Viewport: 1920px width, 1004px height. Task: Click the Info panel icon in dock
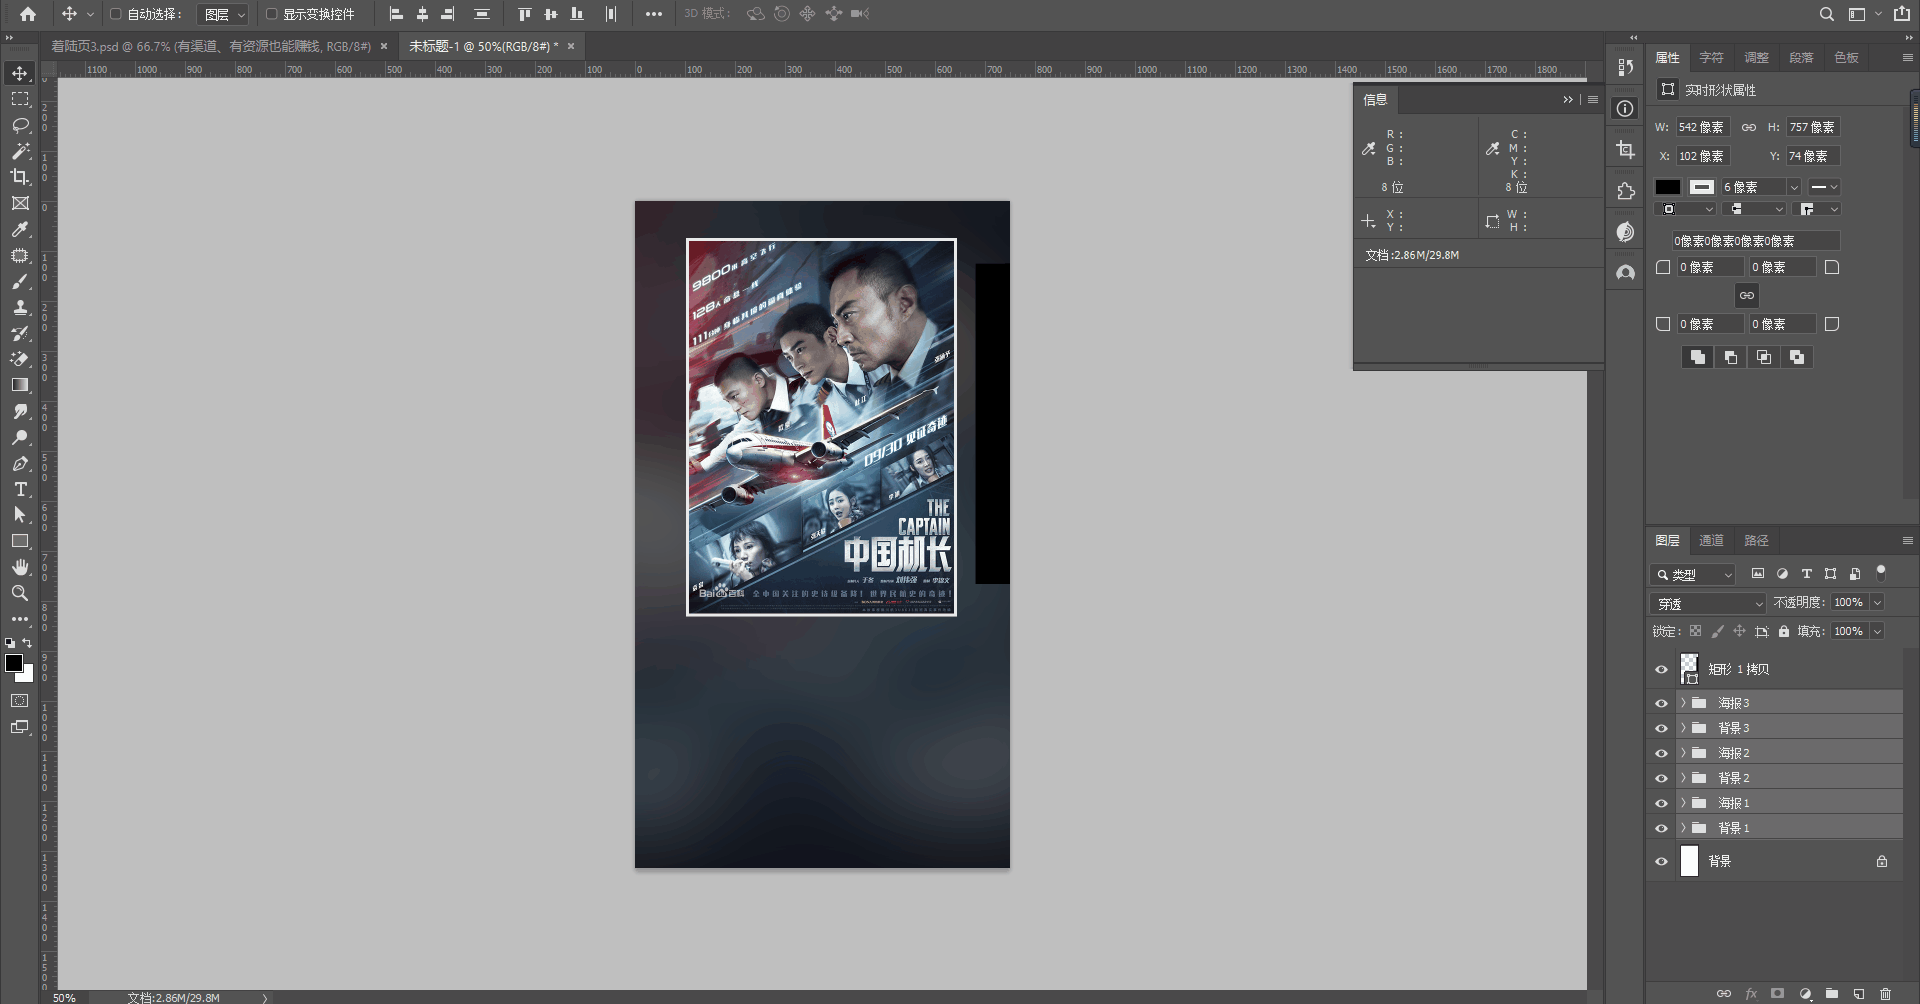pyautogui.click(x=1625, y=108)
